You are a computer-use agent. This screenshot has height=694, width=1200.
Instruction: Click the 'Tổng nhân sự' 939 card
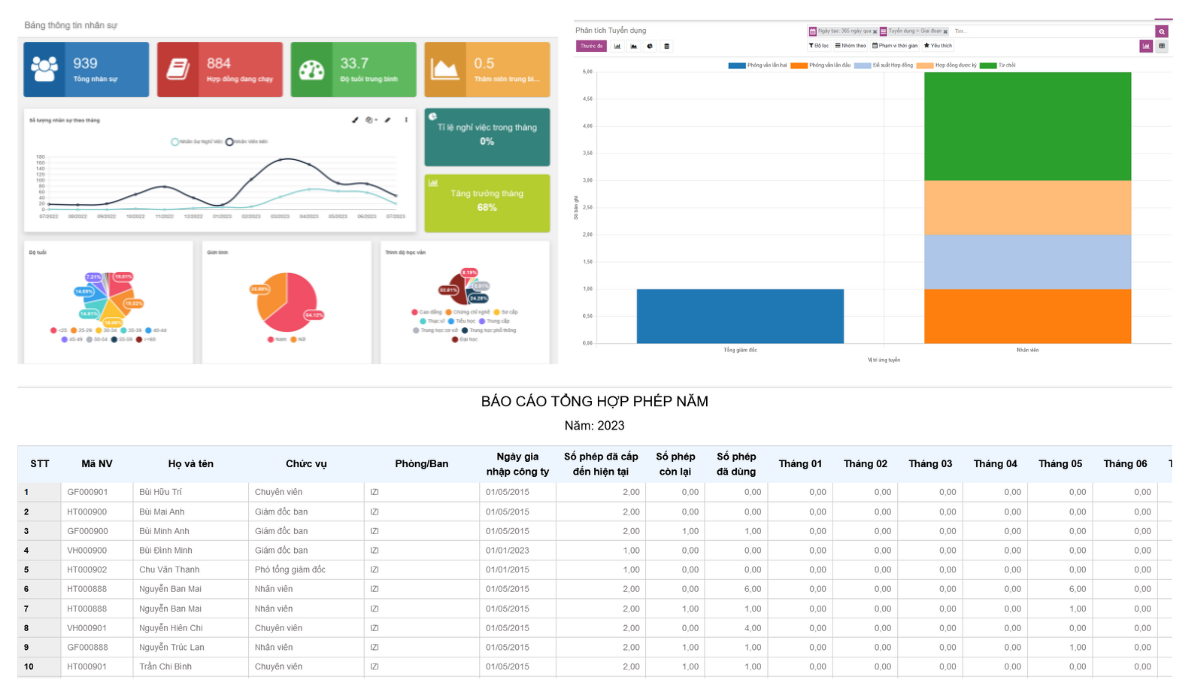(85, 69)
